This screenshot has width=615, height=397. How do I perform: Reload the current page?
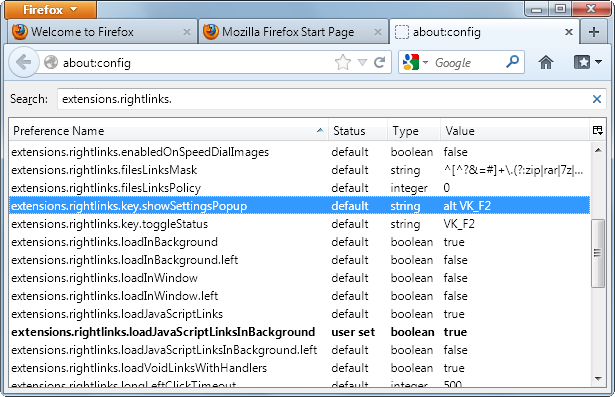(379, 62)
